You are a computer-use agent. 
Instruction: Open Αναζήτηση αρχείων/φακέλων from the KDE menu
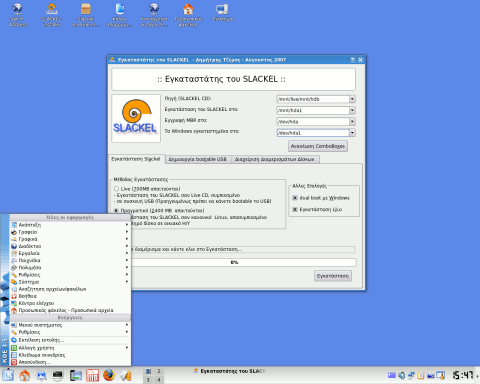click(x=70, y=289)
